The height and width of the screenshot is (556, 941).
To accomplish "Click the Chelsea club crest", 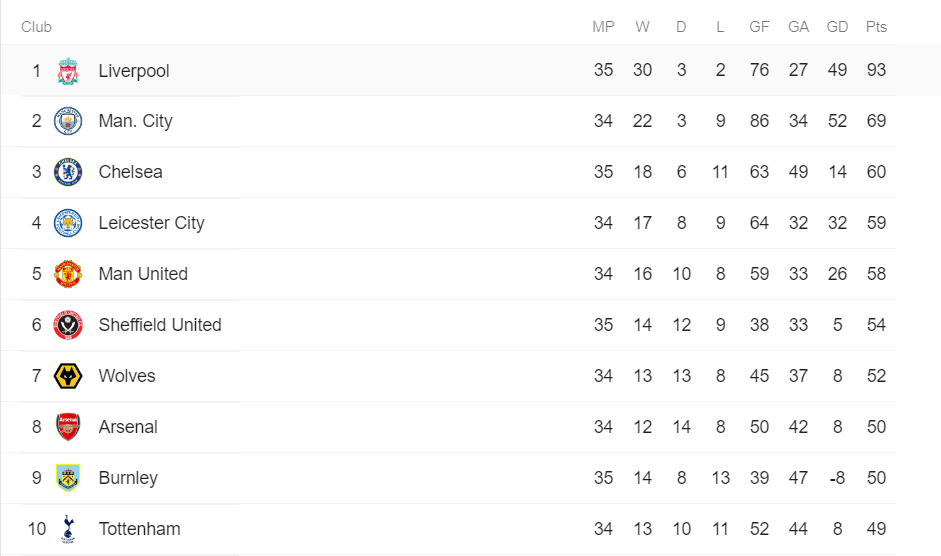I will click(68, 172).
